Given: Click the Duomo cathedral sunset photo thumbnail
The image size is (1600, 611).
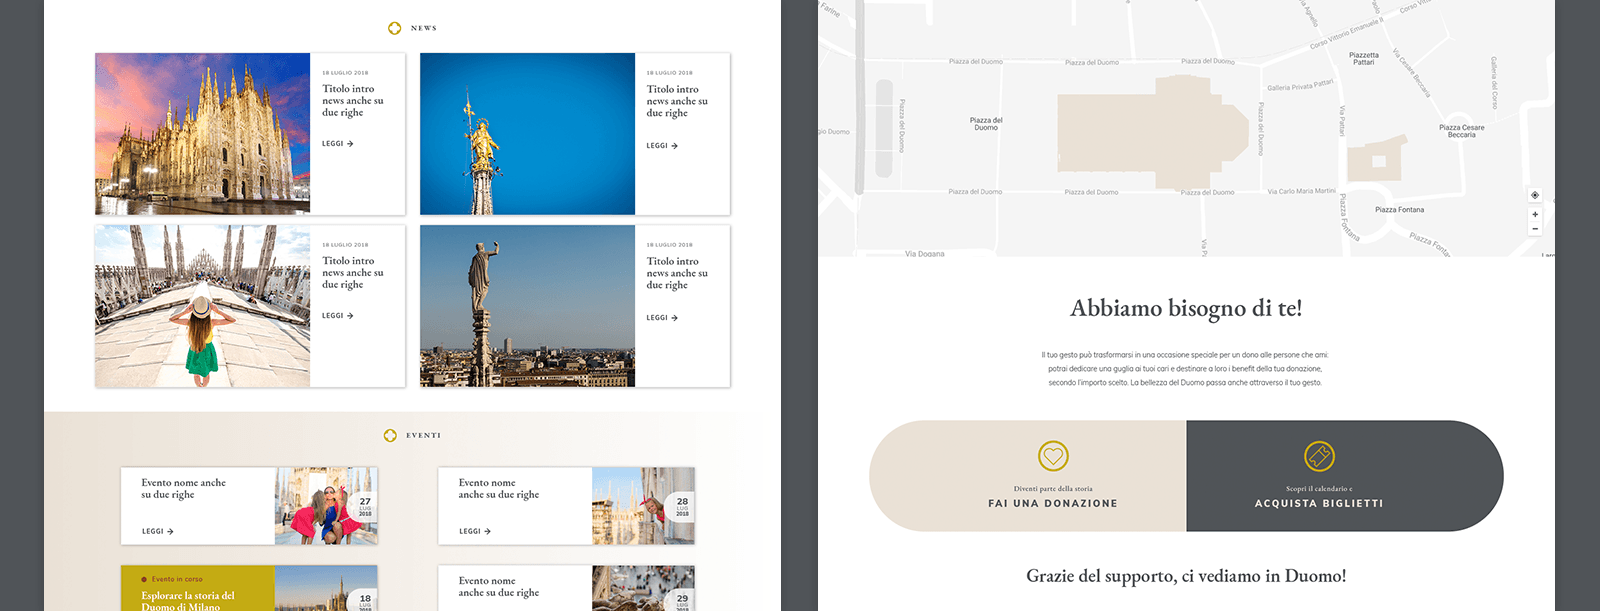Looking at the screenshot, I should pyautogui.click(x=202, y=134).
